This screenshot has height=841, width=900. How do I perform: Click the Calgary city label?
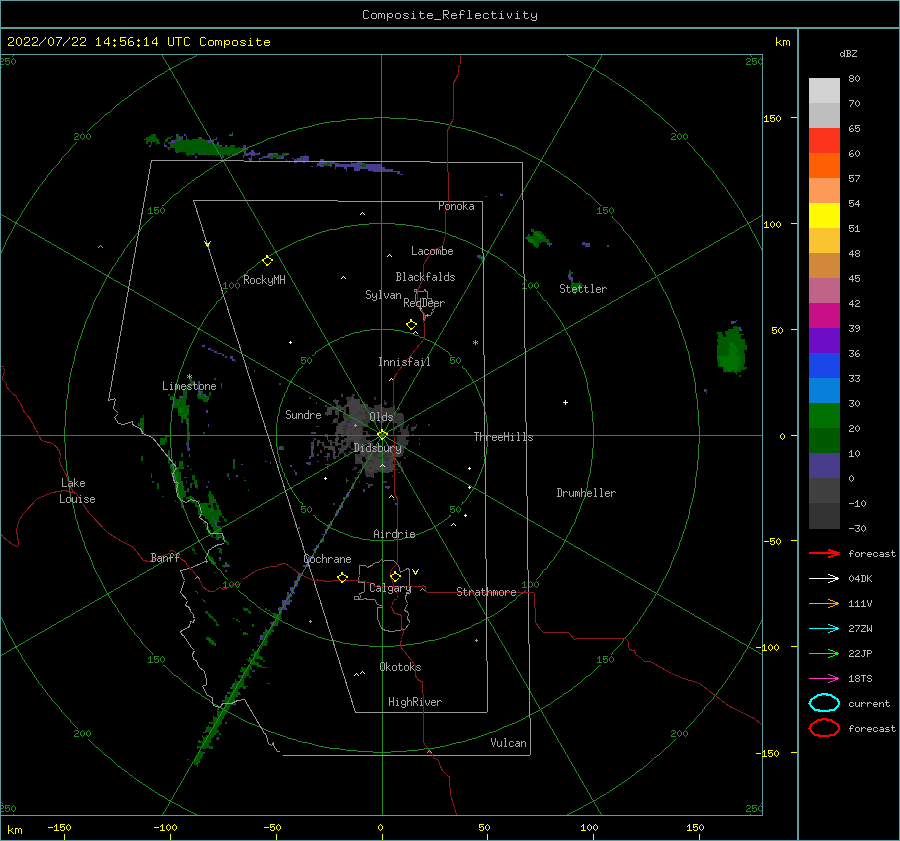point(390,588)
